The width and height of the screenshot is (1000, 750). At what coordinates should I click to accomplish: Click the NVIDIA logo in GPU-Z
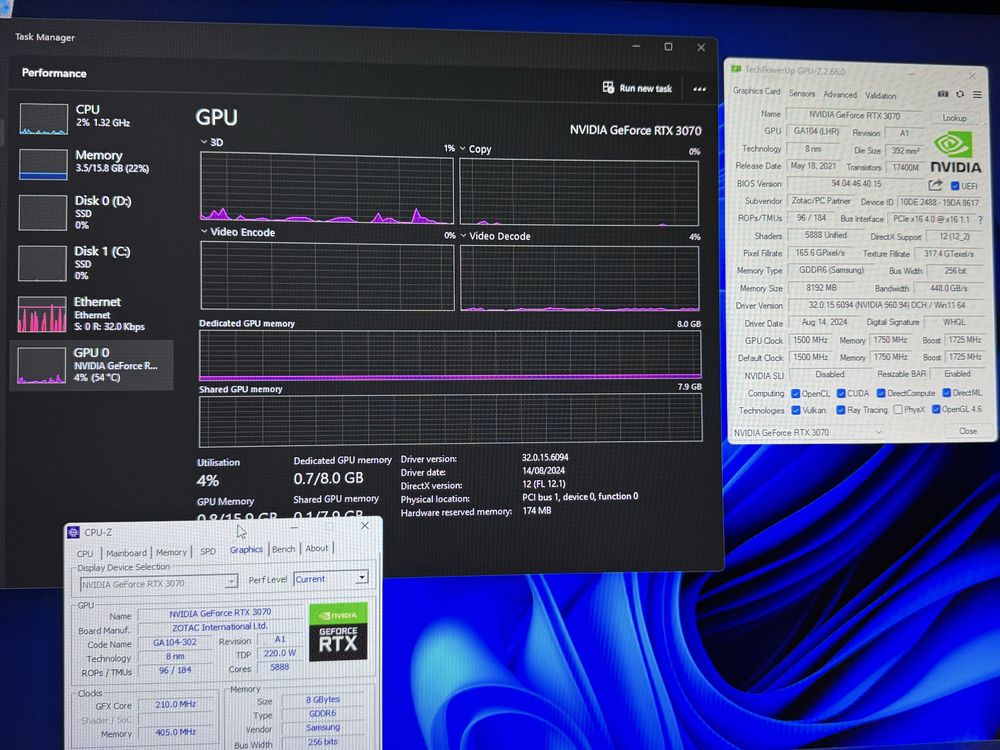click(x=955, y=152)
